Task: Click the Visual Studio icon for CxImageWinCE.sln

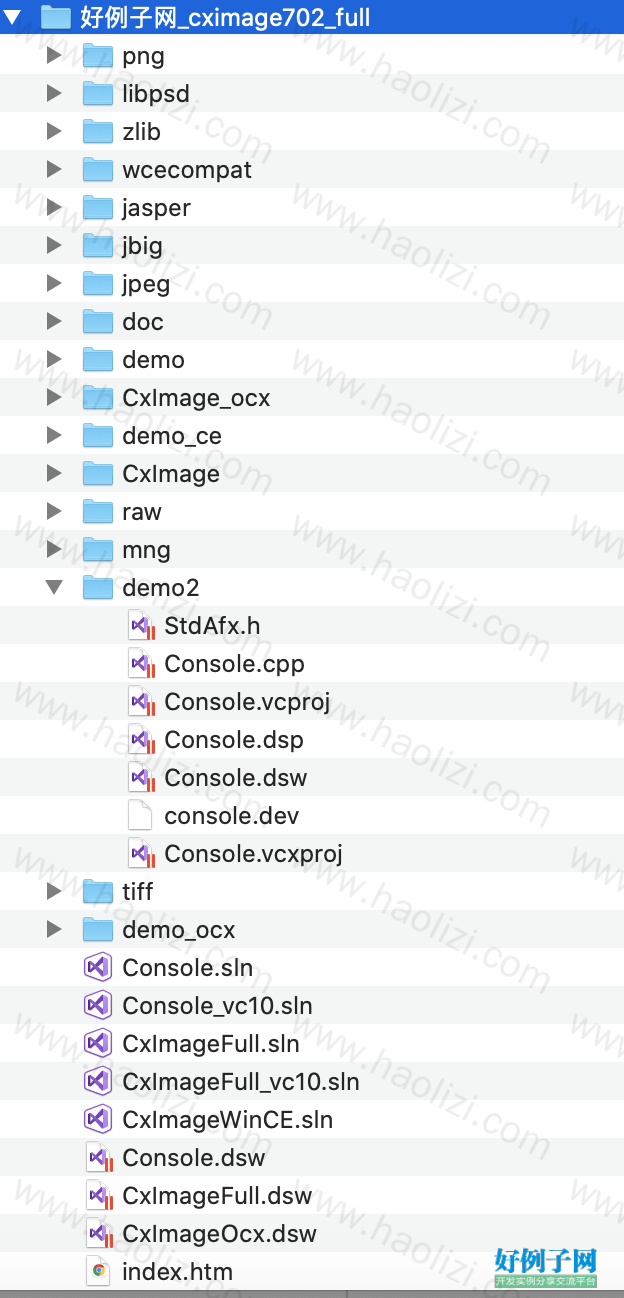Action: tap(97, 1120)
